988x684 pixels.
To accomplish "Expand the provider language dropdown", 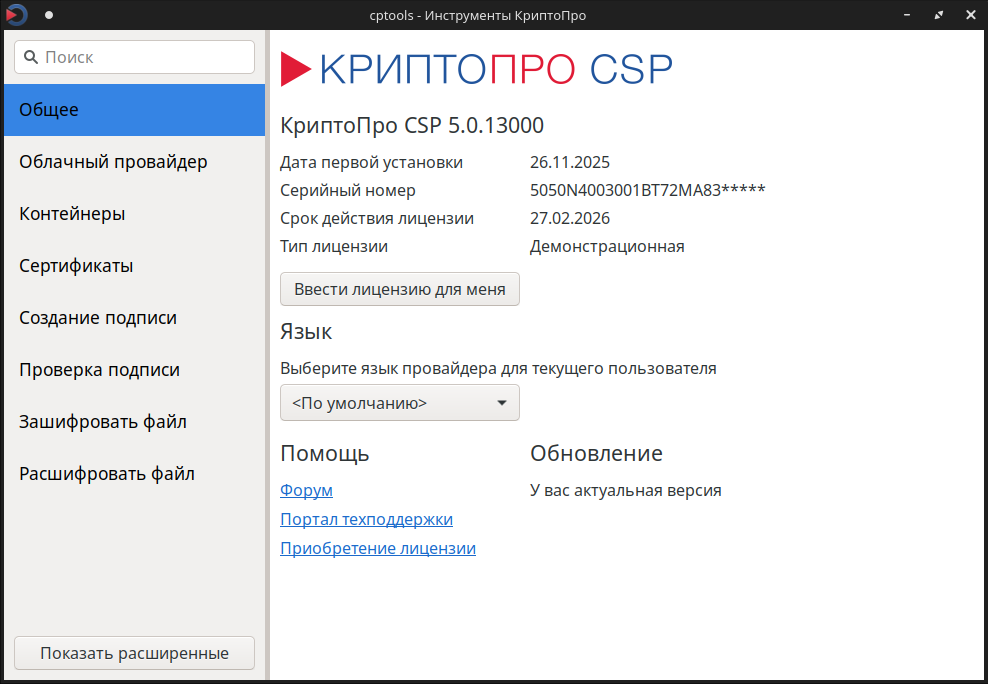I will click(400, 403).
